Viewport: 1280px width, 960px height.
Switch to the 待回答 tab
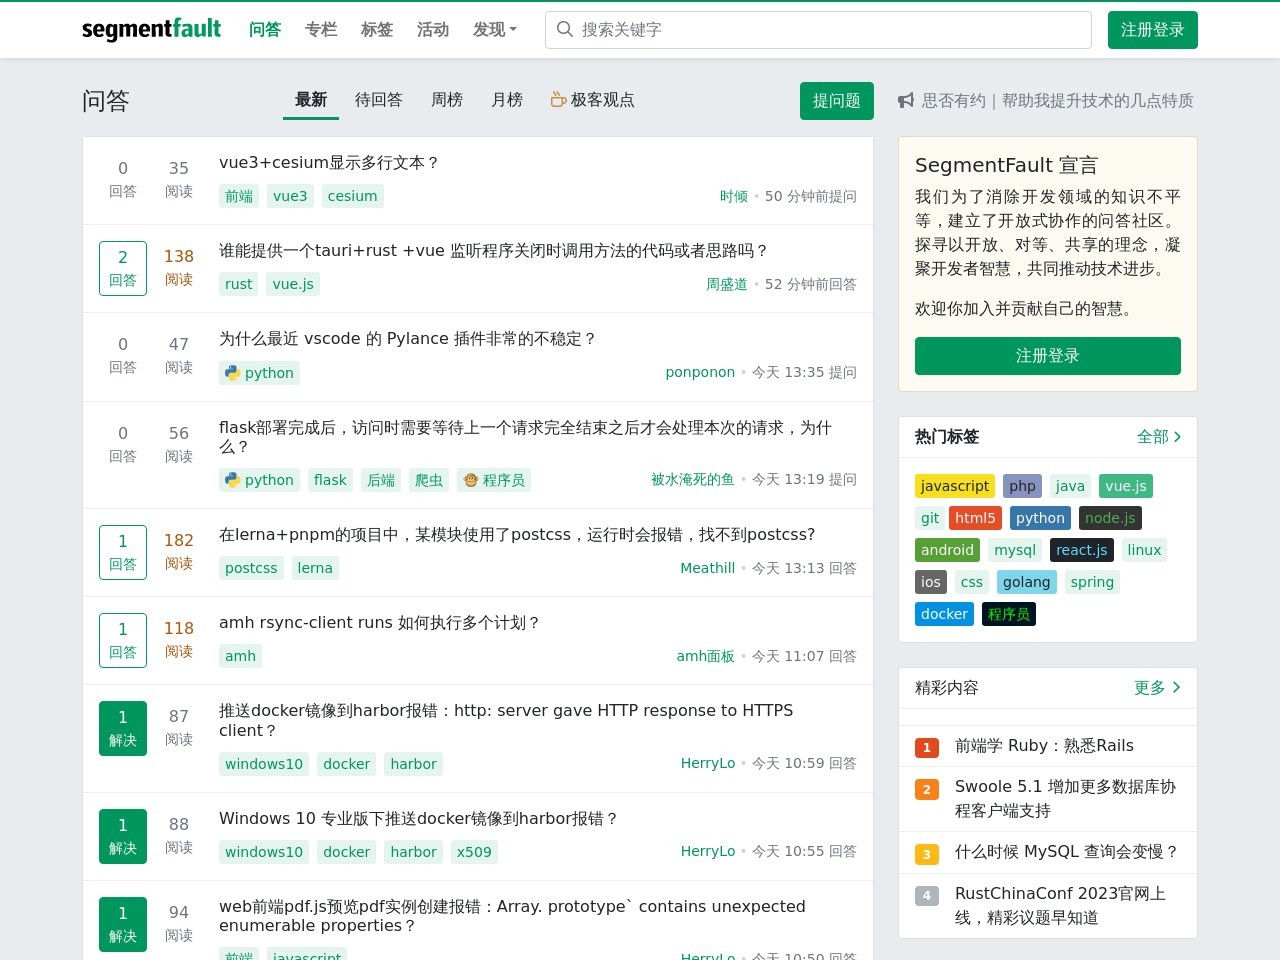click(379, 100)
